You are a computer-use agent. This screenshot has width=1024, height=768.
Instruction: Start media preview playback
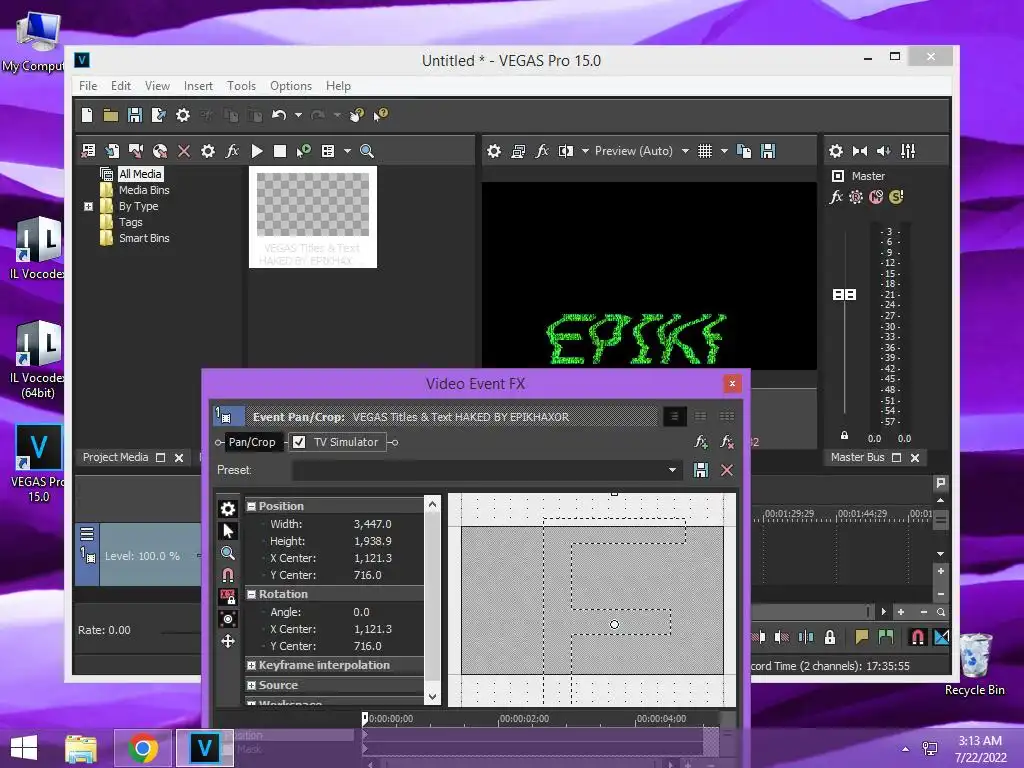tap(257, 152)
